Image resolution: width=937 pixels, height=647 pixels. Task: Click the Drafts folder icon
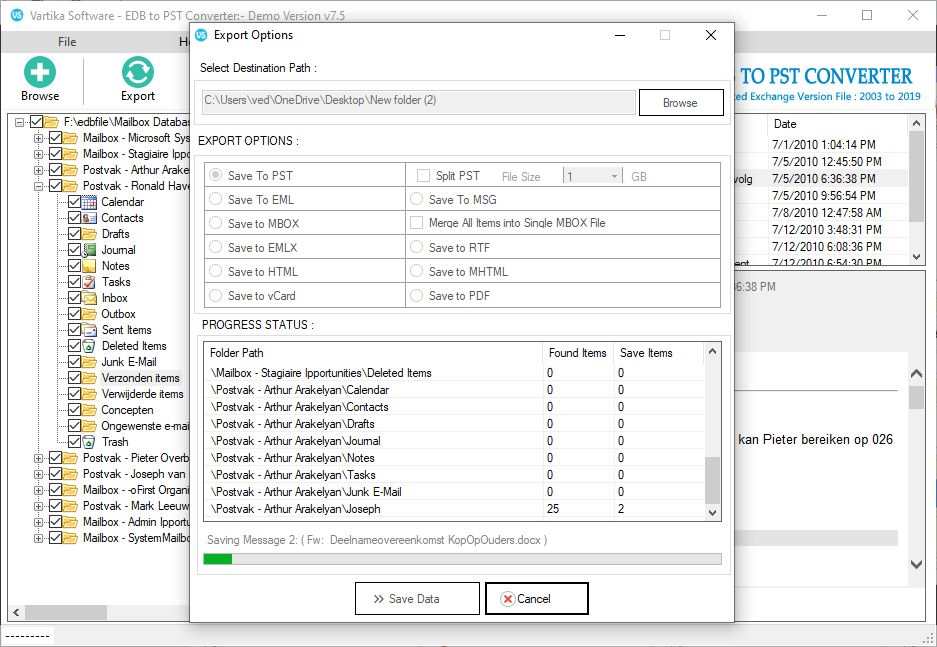(x=90, y=234)
